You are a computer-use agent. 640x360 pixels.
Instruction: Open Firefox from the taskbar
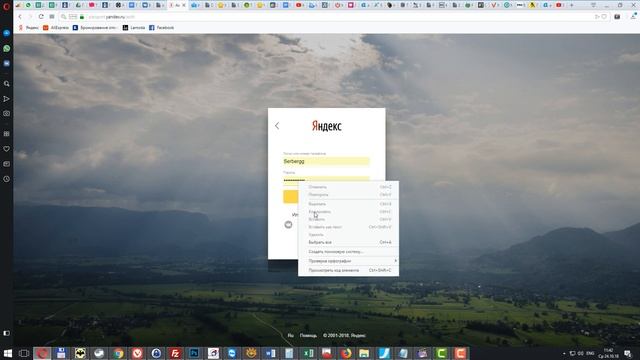pos(346,353)
